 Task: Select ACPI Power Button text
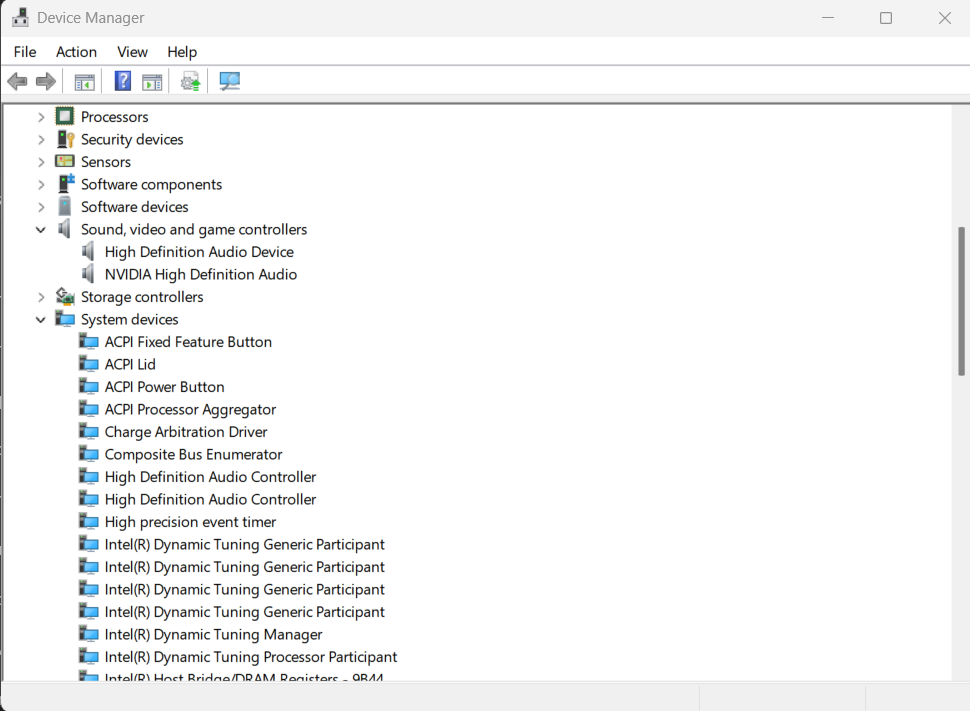(x=165, y=387)
